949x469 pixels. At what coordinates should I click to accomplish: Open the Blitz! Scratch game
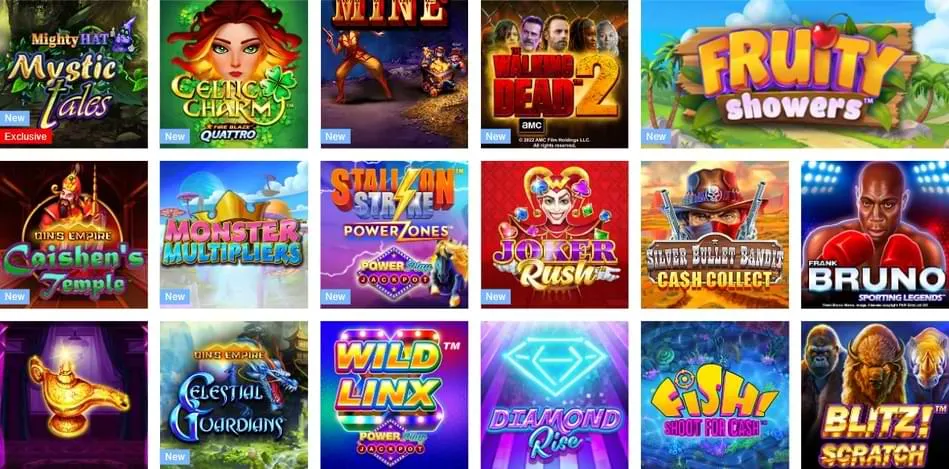coord(875,395)
